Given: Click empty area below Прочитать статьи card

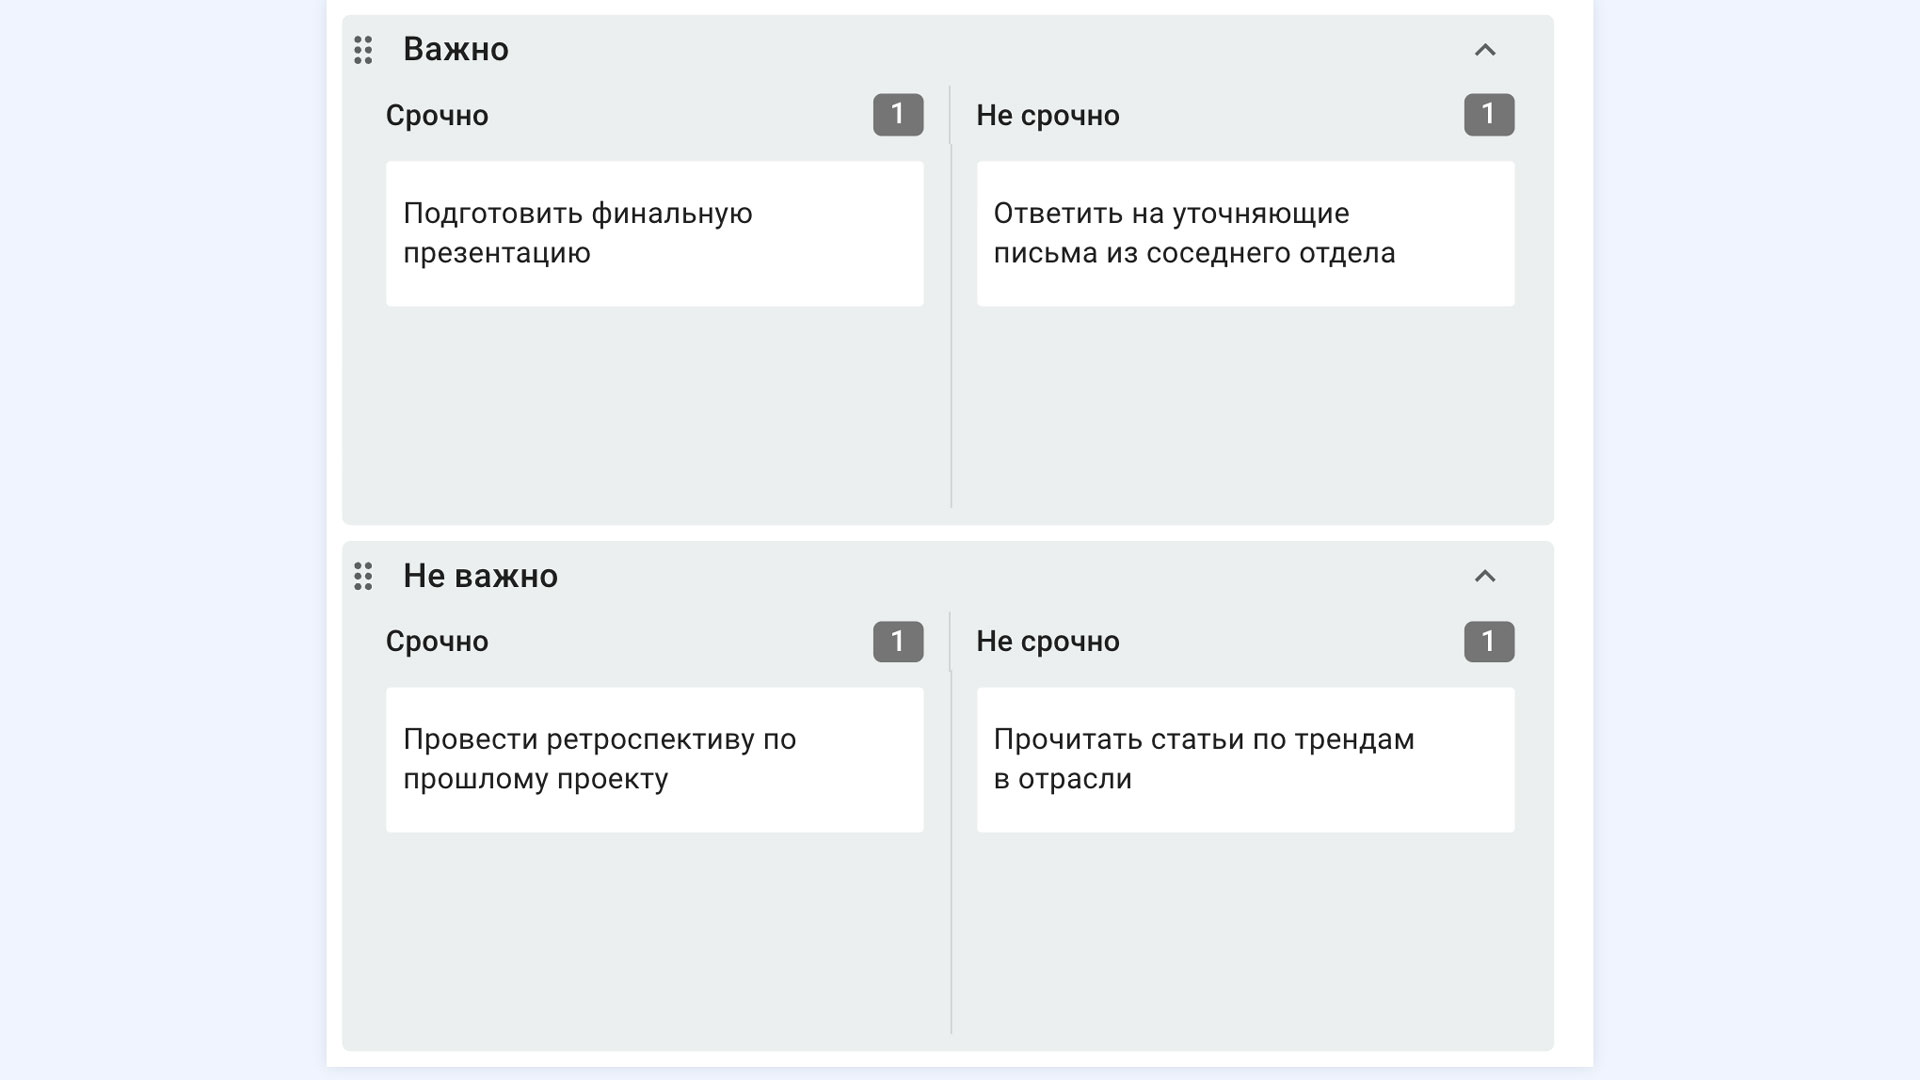Looking at the screenshot, I should [1245, 933].
